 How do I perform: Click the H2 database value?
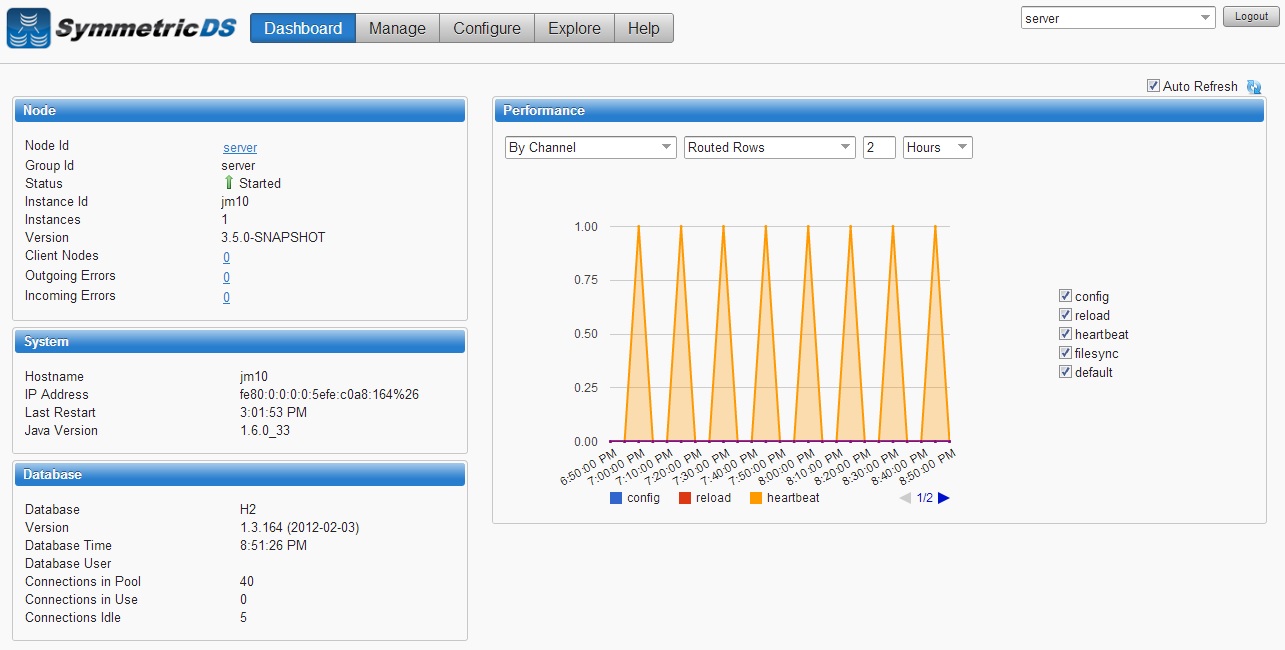click(248, 510)
